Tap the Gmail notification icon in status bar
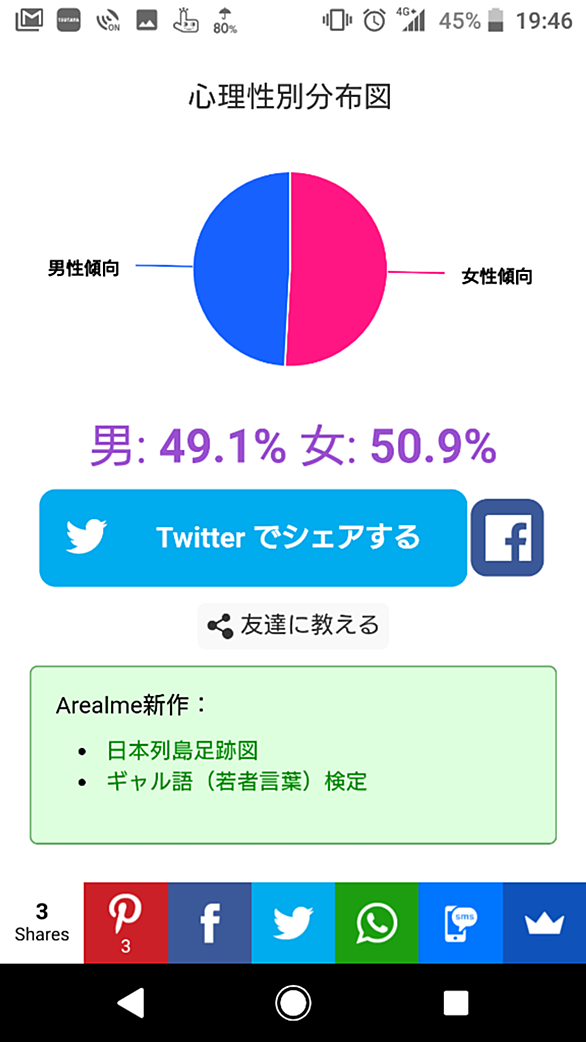Viewport: 586px width, 1042px height. point(29,20)
